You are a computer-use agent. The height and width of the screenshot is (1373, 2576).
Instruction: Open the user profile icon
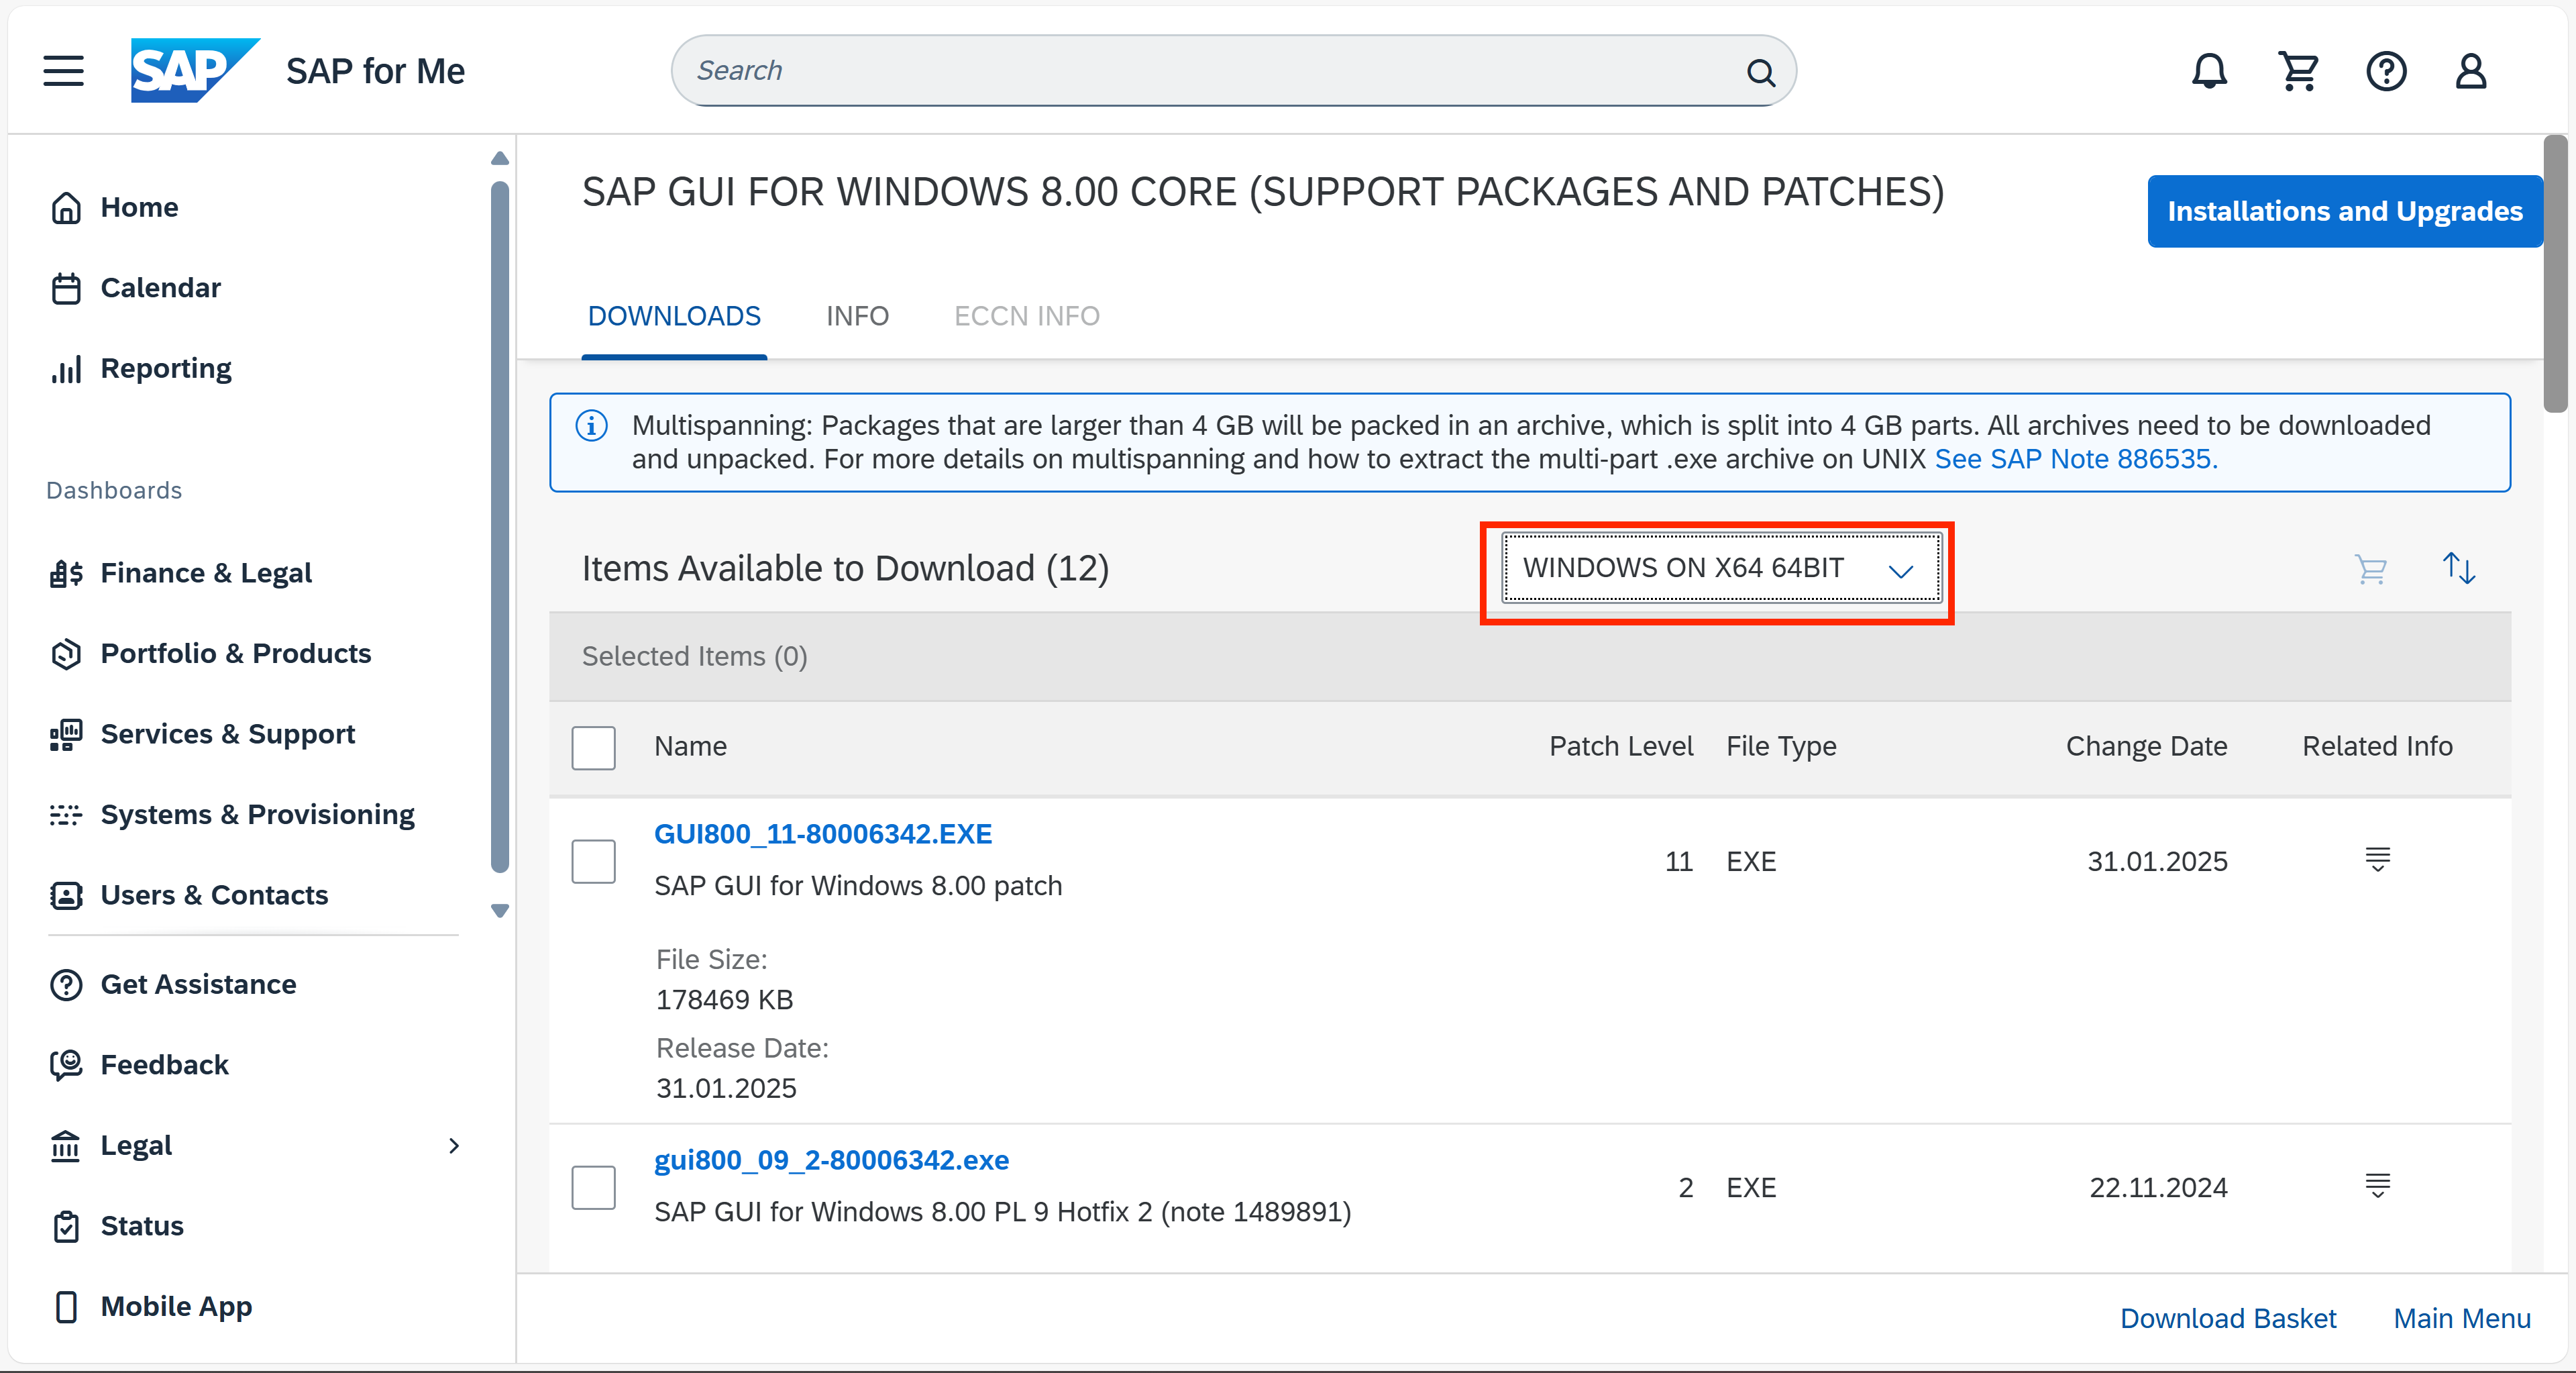(2470, 71)
